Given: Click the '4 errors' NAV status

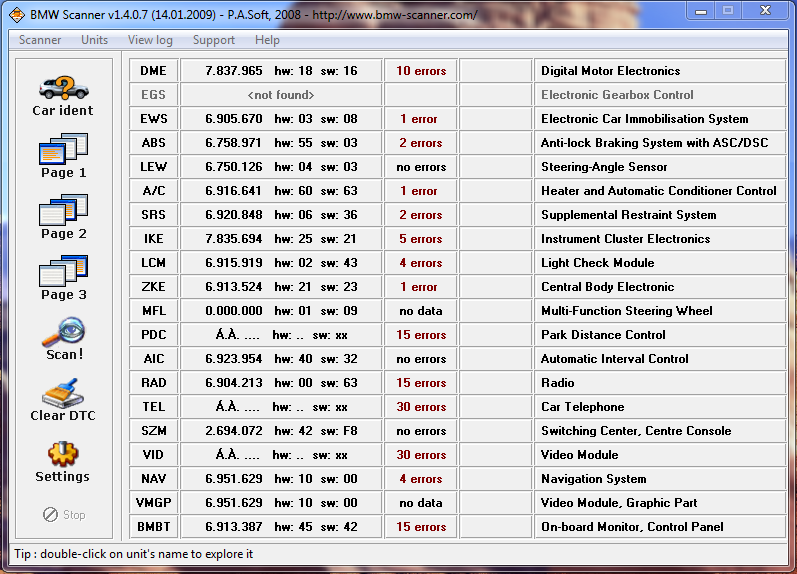Looking at the screenshot, I should pos(421,478).
